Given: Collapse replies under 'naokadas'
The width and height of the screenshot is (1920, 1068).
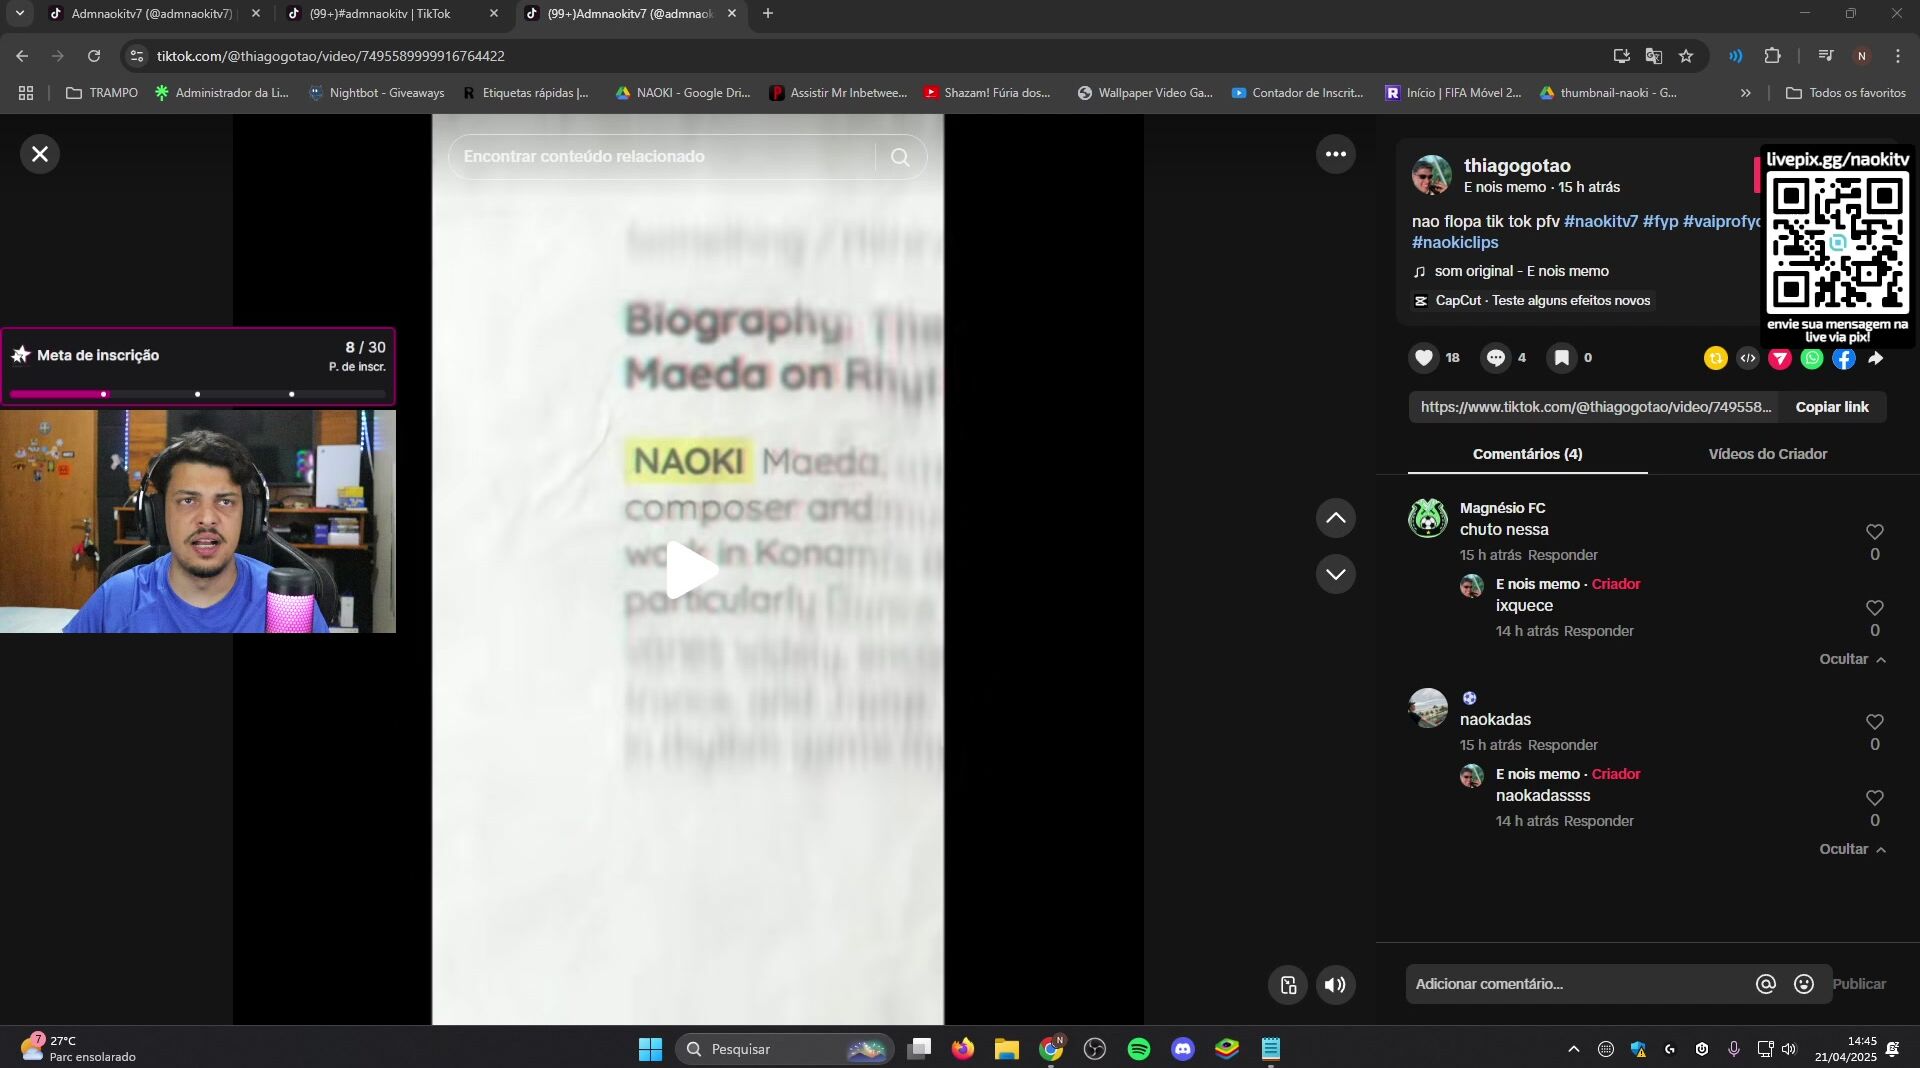Looking at the screenshot, I should pos(1852,849).
